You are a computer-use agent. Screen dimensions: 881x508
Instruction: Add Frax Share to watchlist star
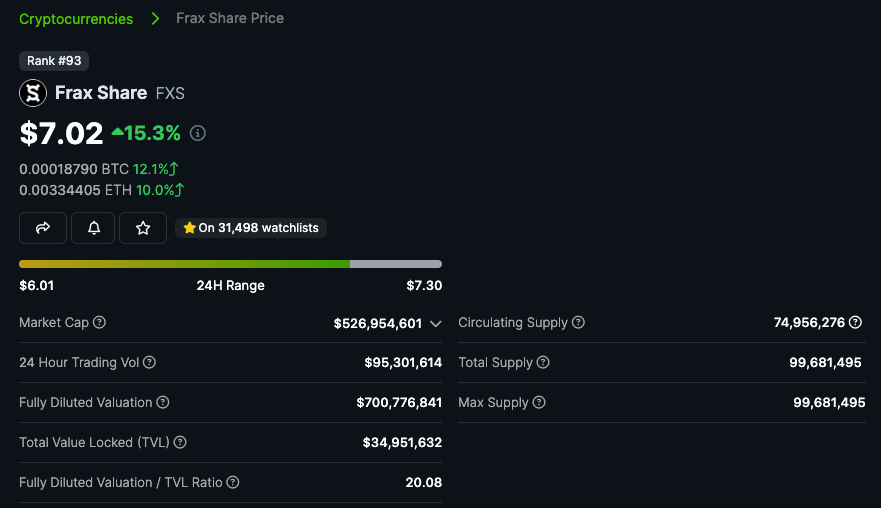[x=143, y=228]
